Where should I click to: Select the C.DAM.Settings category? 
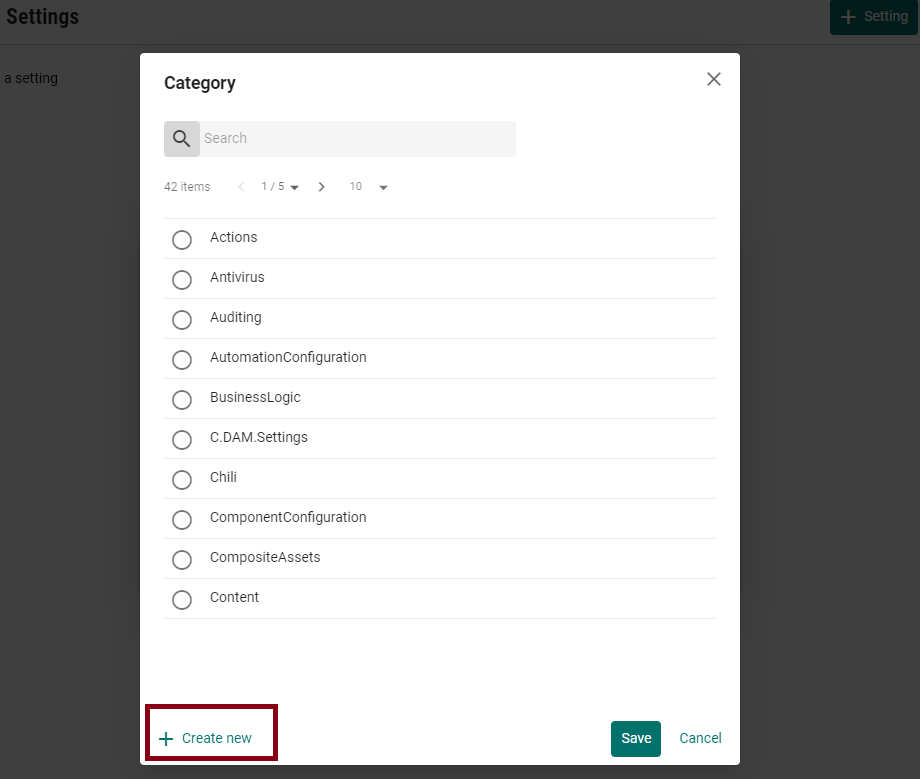[182, 440]
